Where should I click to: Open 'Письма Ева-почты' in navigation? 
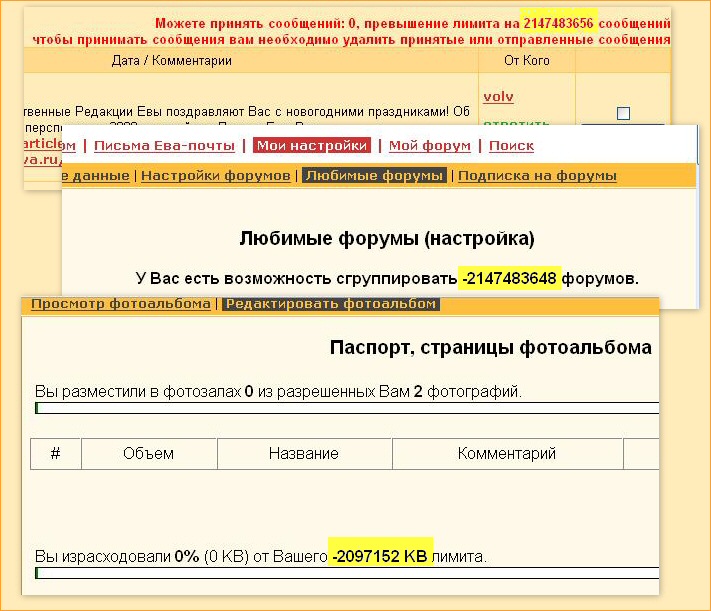coord(164,146)
